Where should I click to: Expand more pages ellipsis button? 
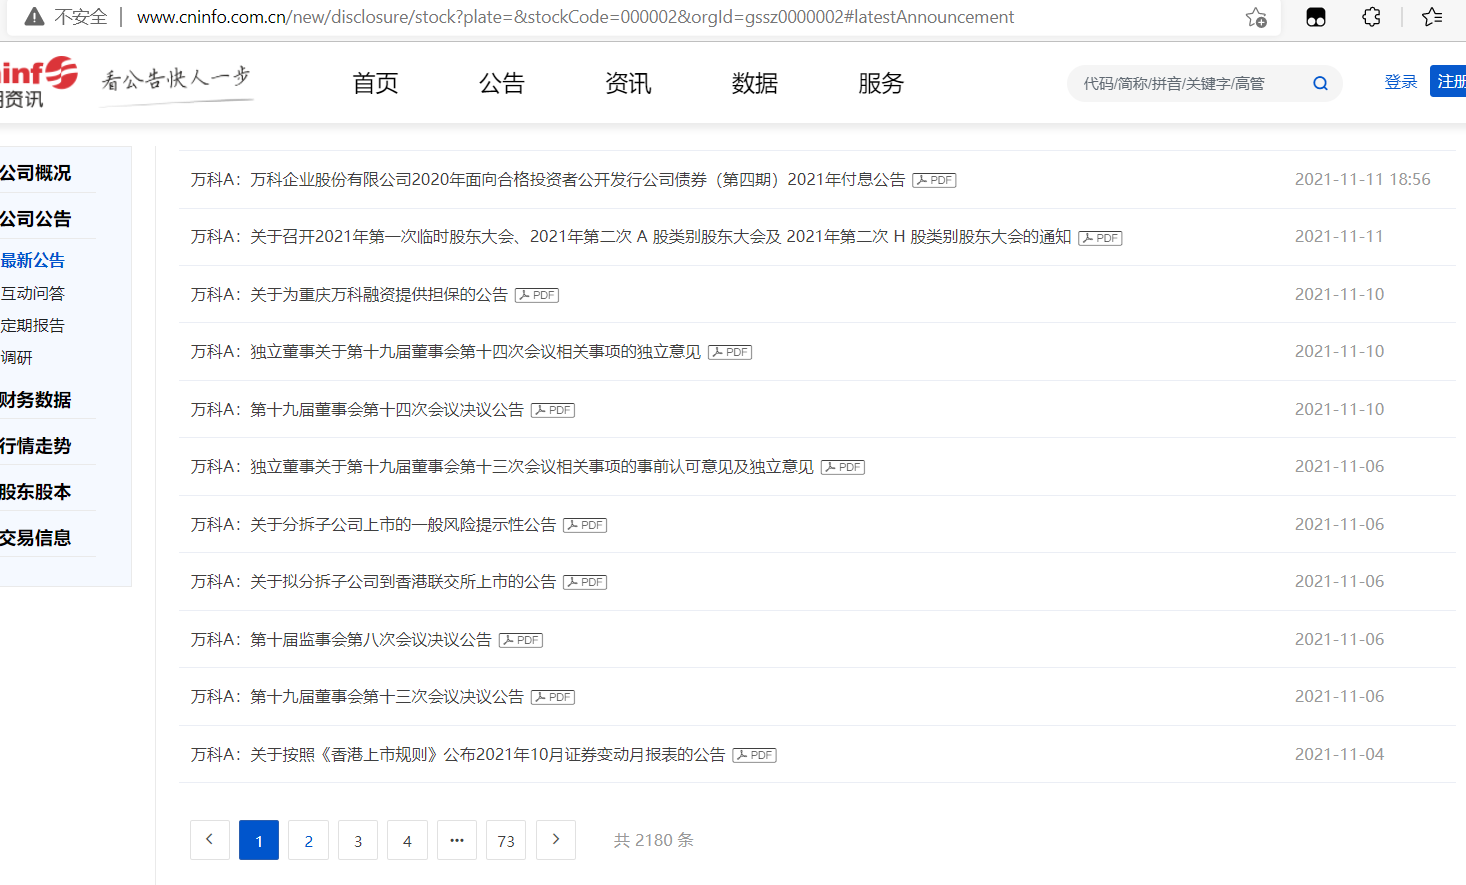click(457, 840)
